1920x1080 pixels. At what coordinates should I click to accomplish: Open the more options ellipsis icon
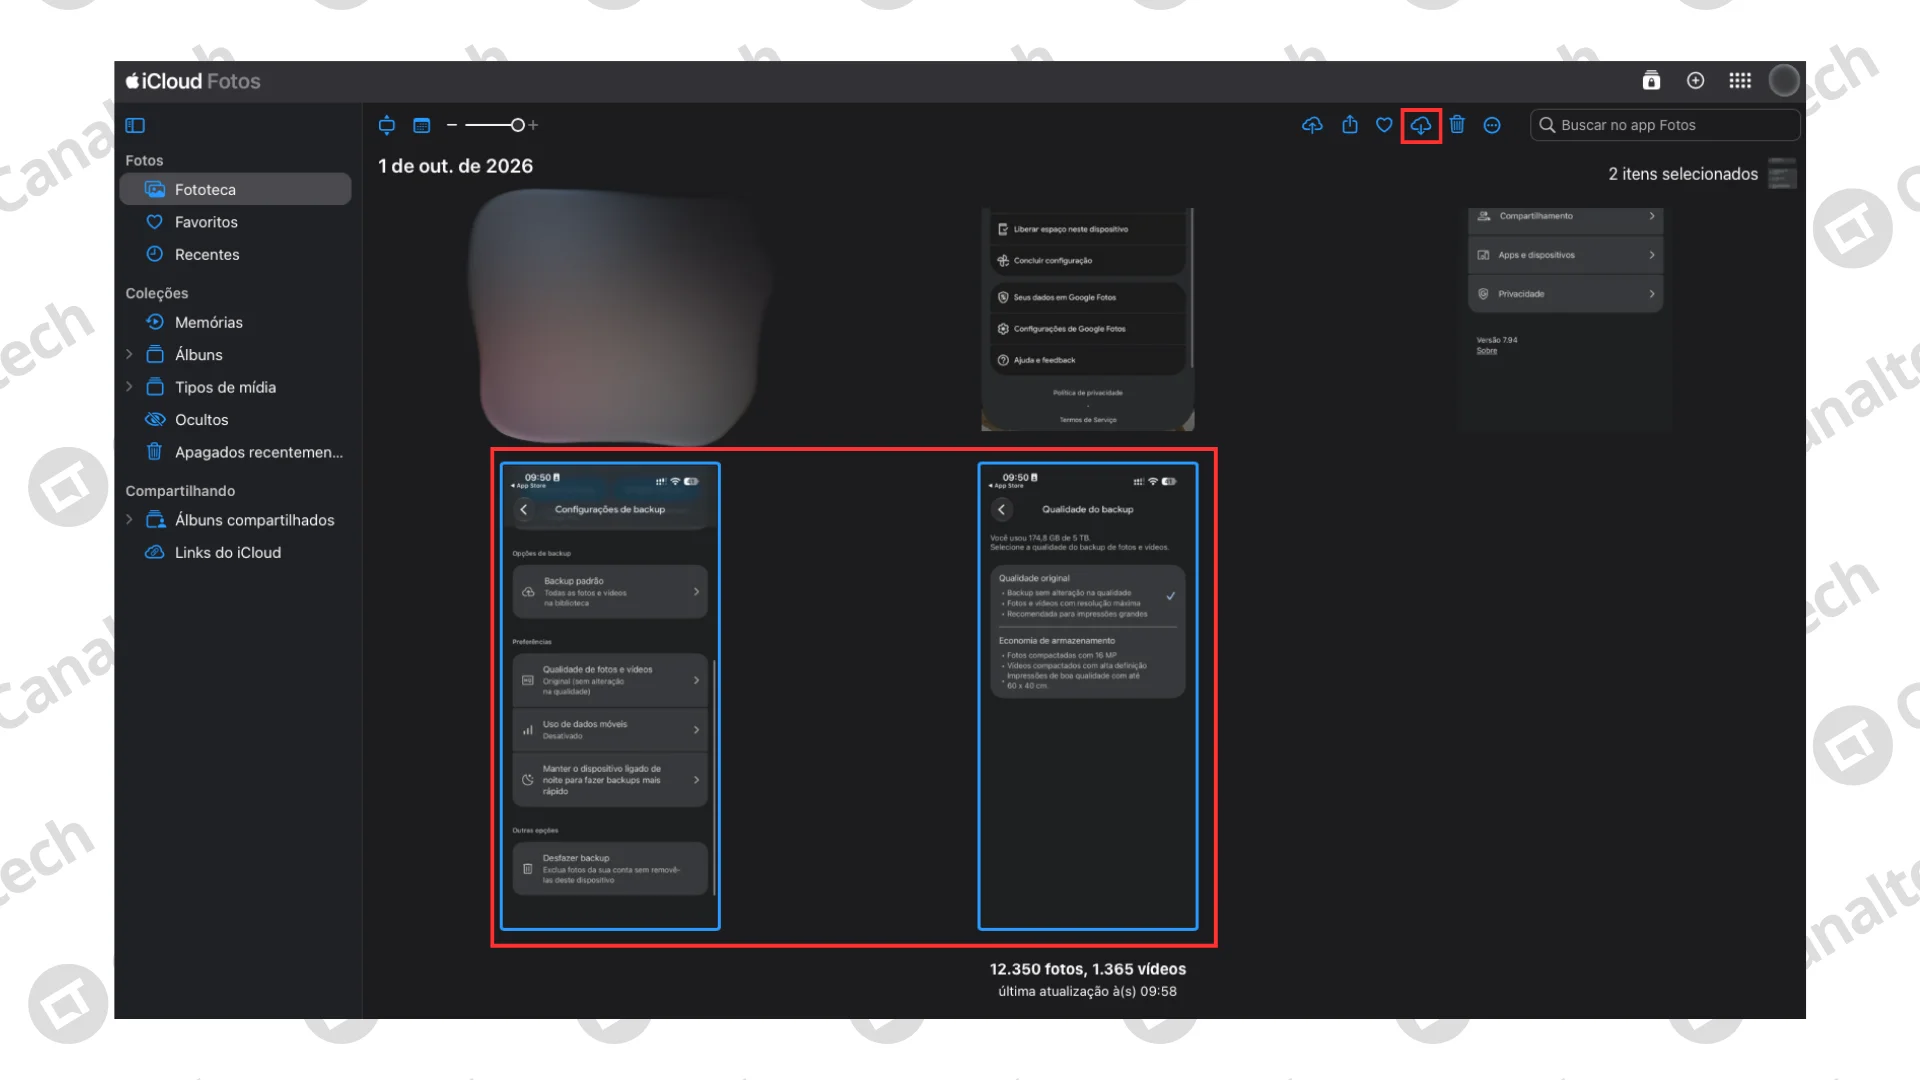click(x=1492, y=125)
